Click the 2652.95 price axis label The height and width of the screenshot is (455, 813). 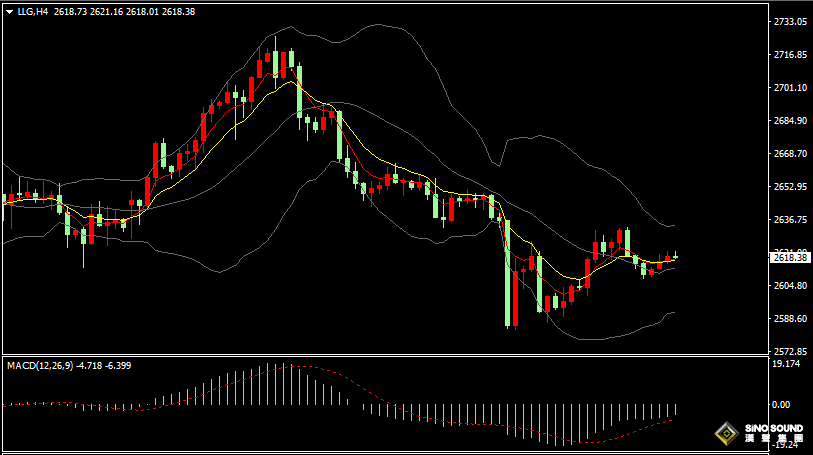(x=790, y=186)
